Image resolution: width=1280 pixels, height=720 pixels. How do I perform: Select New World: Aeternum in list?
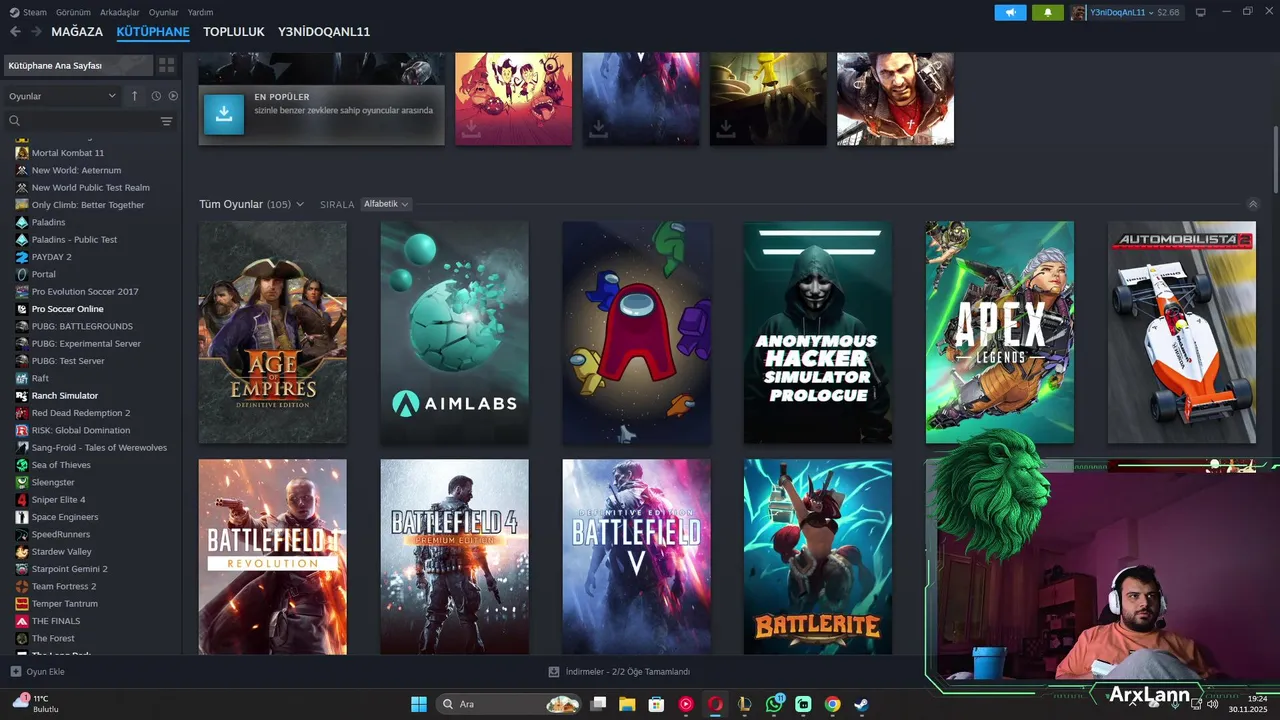(x=76, y=170)
